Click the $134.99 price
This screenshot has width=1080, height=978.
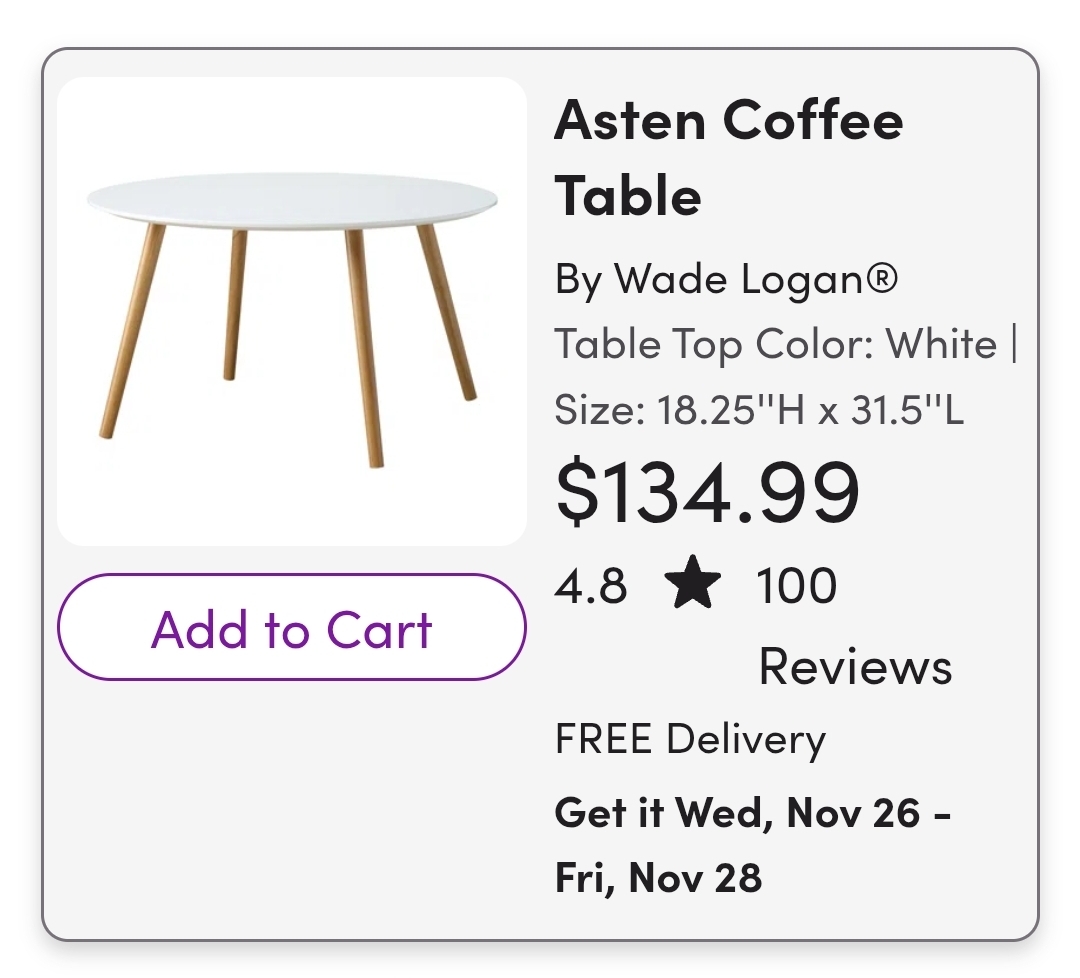(x=707, y=493)
